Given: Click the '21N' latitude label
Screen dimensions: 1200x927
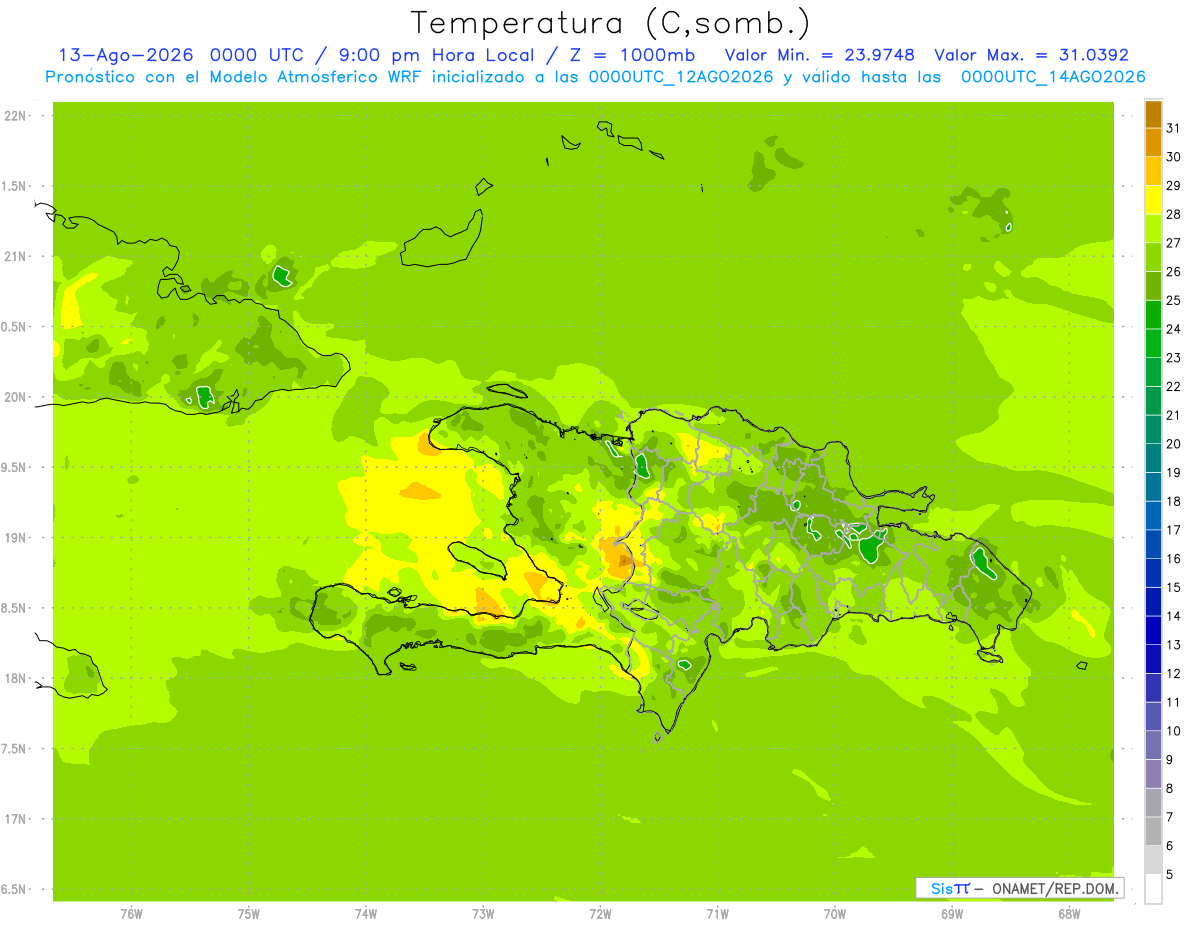Looking at the screenshot, I should [15, 257].
